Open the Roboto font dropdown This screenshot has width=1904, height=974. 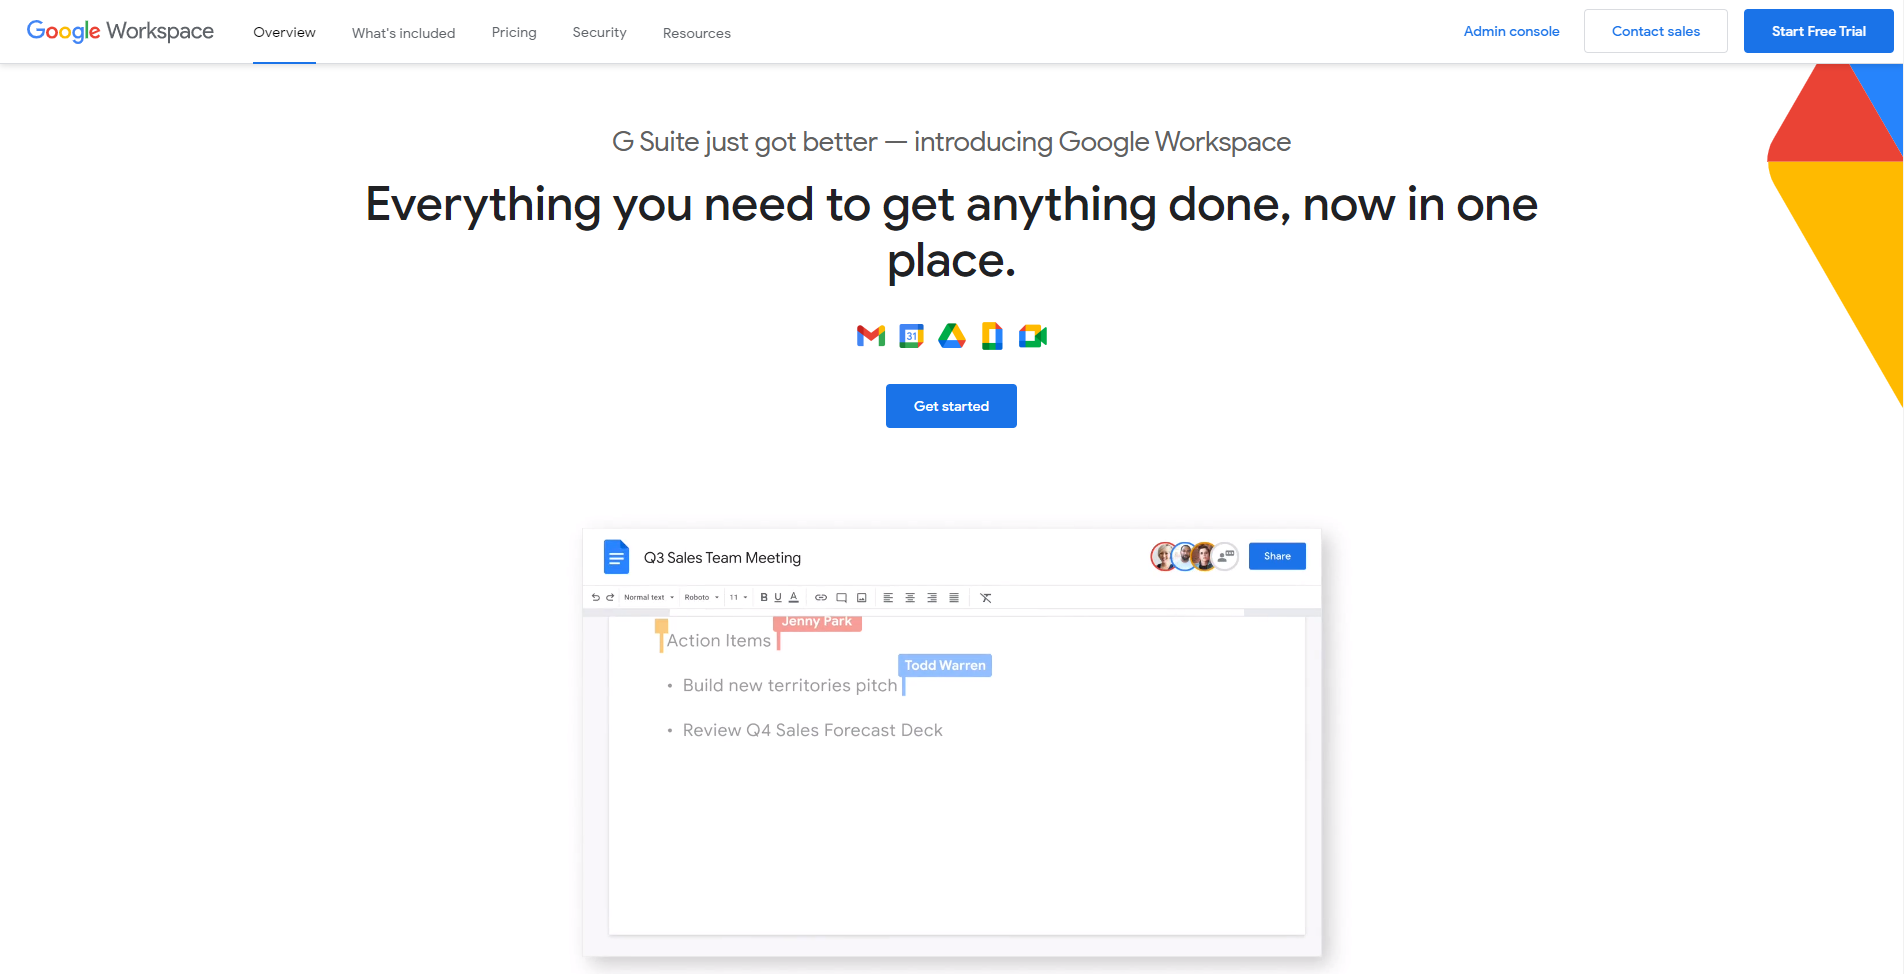coord(701,597)
